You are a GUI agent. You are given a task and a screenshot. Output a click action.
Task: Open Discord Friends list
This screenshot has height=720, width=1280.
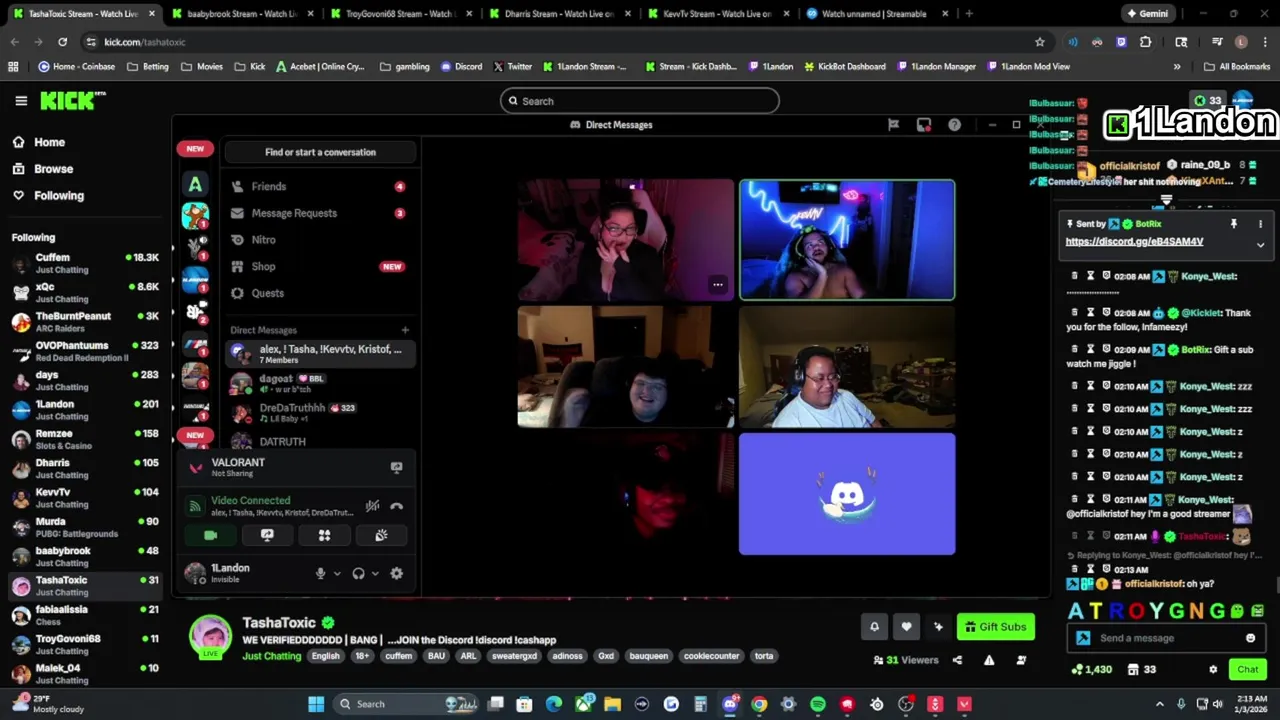coord(318,186)
